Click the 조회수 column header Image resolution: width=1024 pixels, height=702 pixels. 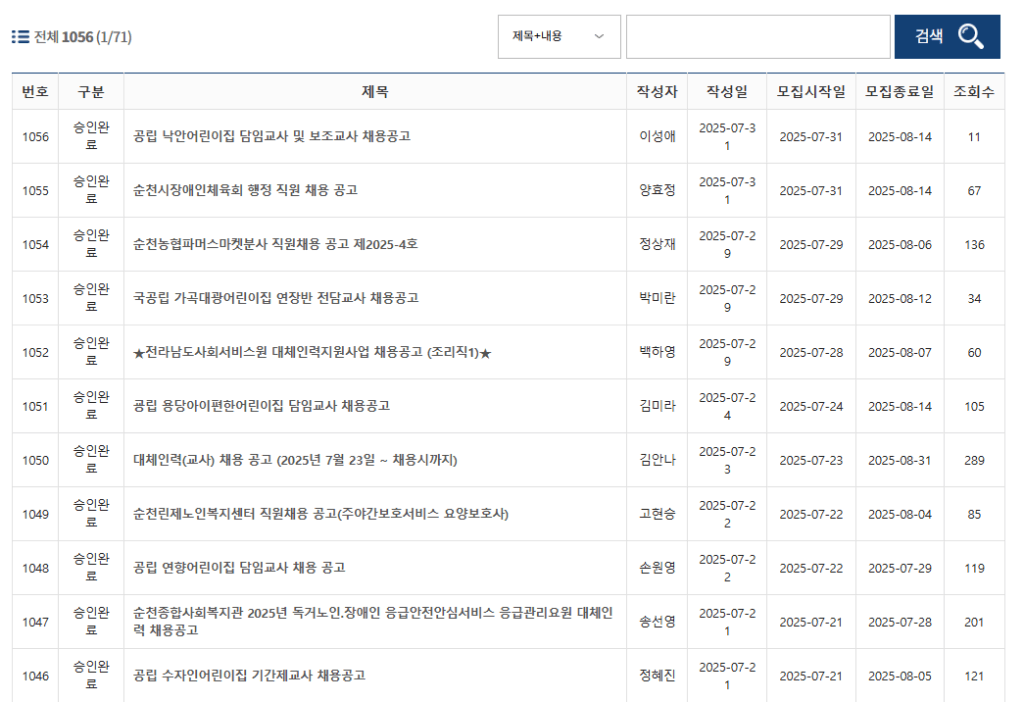(x=975, y=91)
